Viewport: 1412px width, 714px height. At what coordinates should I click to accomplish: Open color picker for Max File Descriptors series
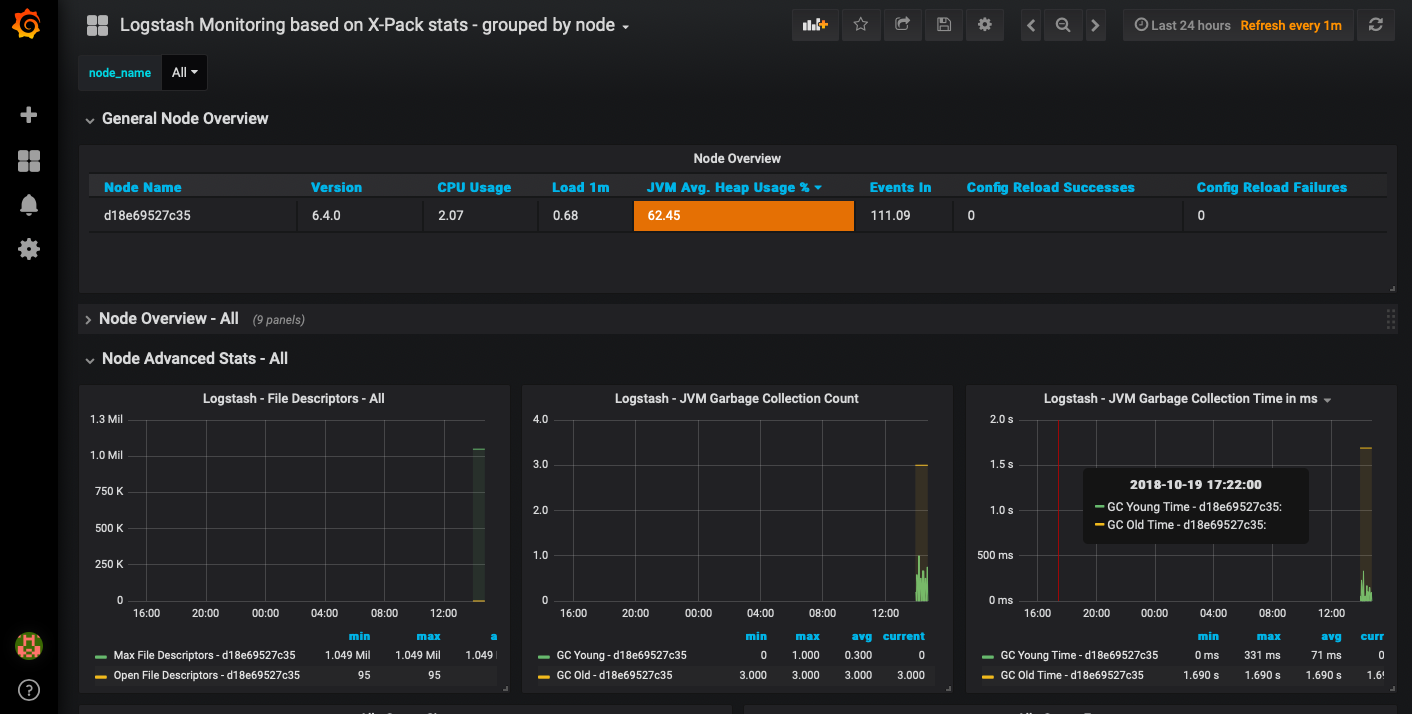coord(101,657)
